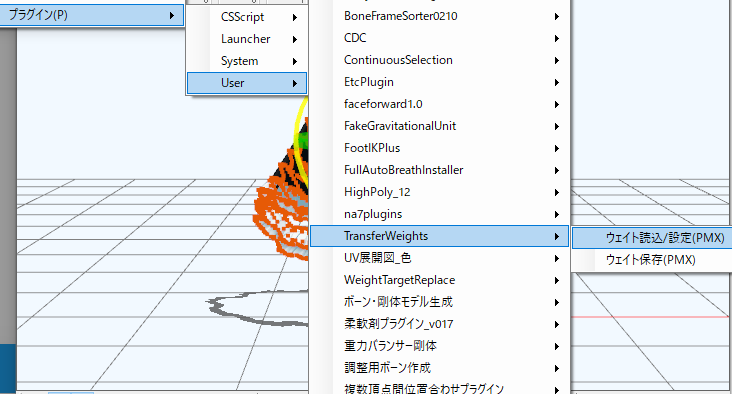Select the TransferWeights plugin entry
Screen dimensions: 732x394
pyautogui.click(x=439, y=236)
